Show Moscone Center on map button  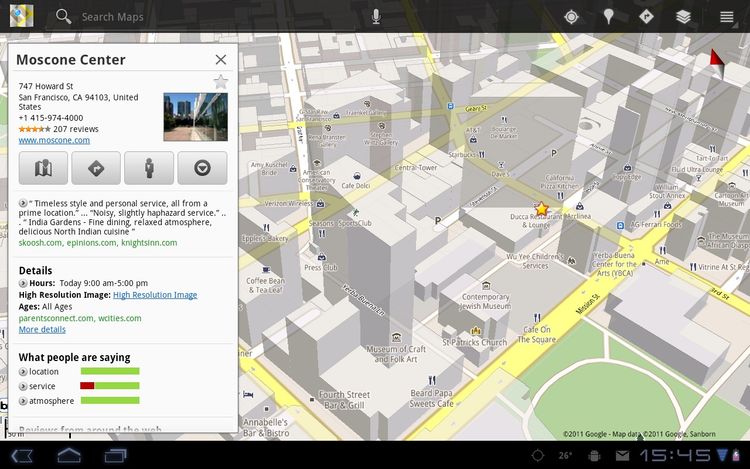[x=43, y=168]
